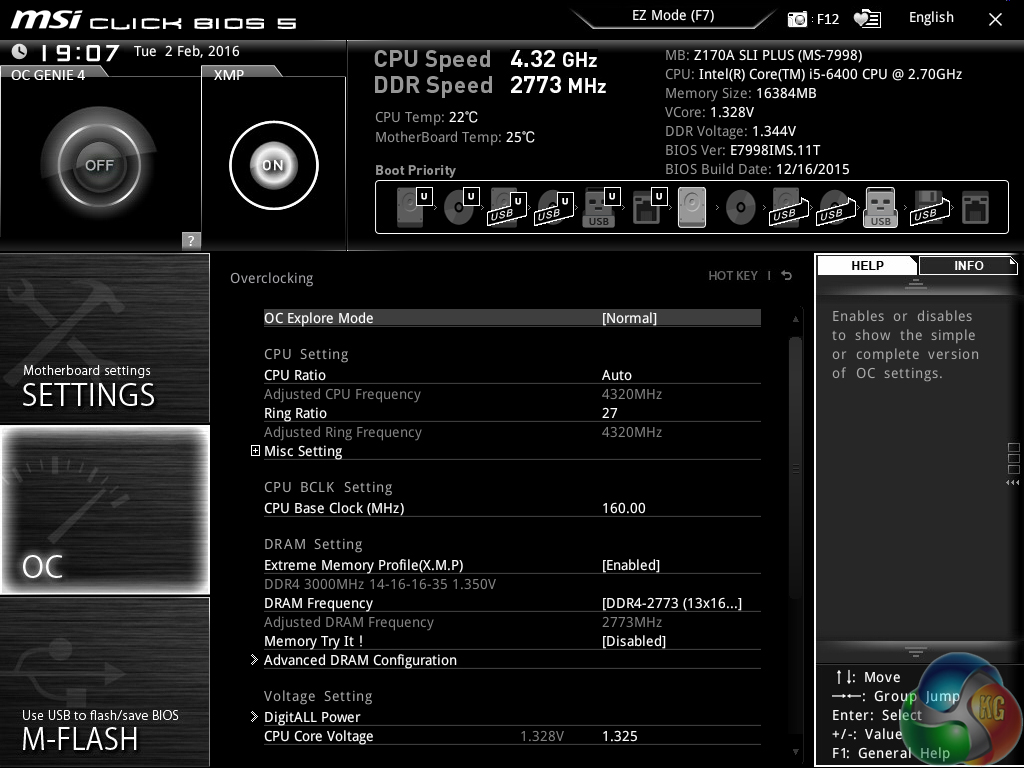1024x768 pixels.
Task: Toggle the XMP ON button
Action: [273, 166]
